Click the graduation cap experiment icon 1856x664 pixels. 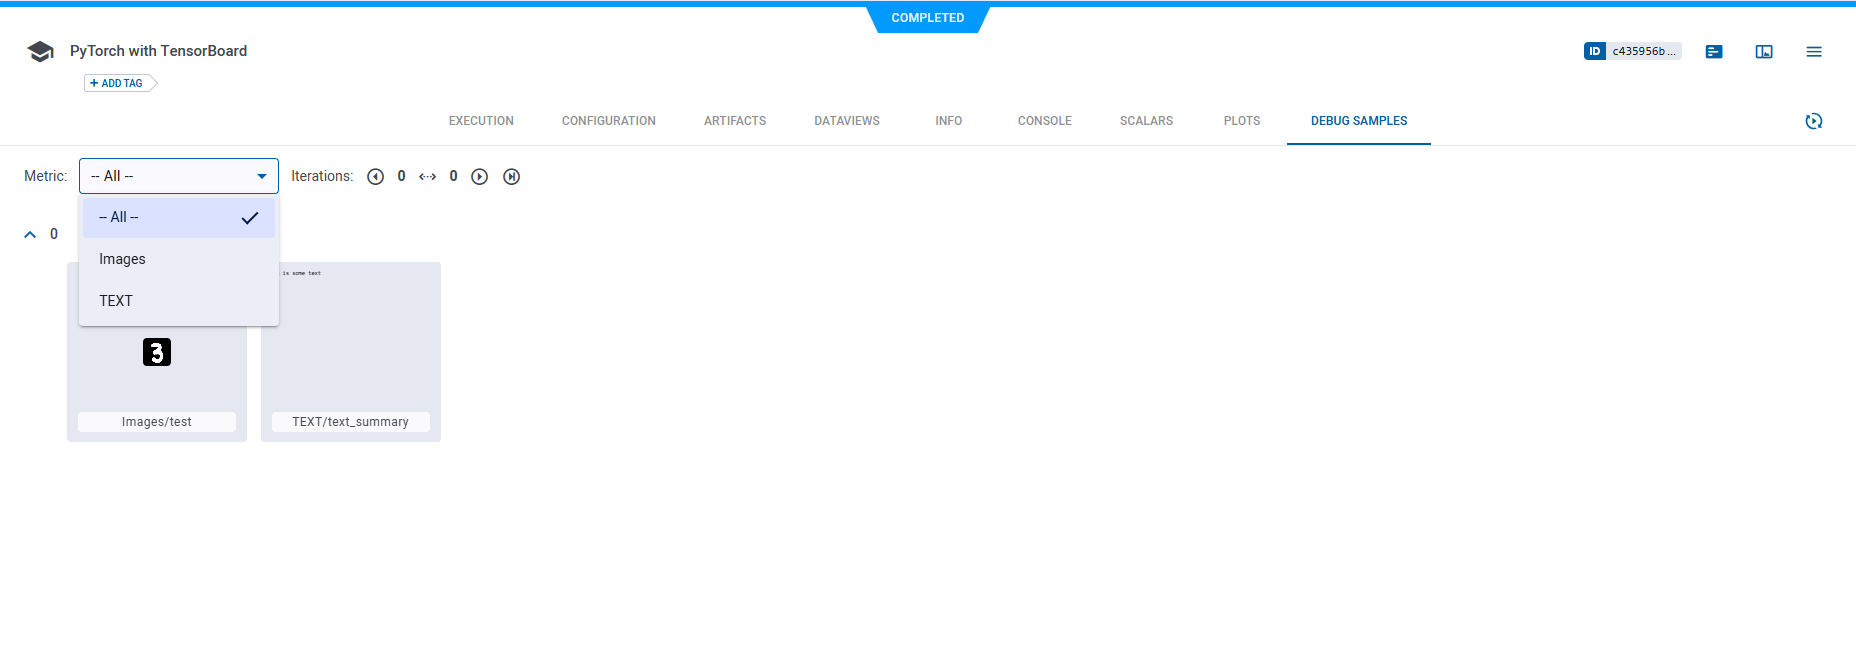click(40, 52)
